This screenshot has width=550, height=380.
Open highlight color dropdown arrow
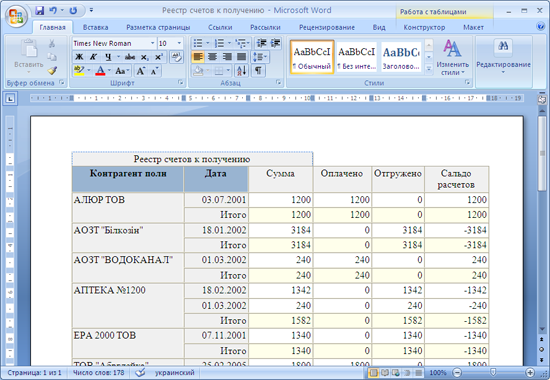89,71
